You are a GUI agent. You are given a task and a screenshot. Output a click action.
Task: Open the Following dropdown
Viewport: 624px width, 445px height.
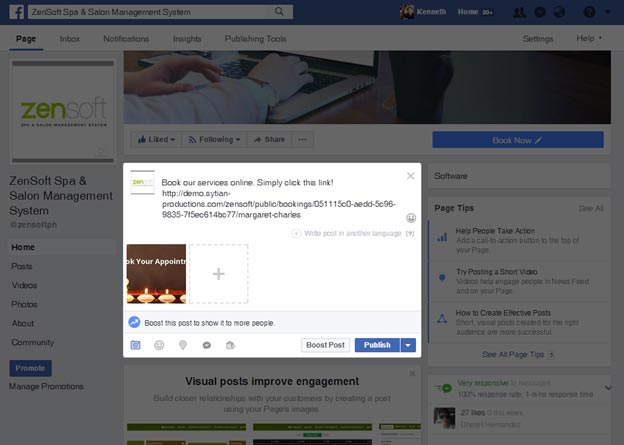pyautogui.click(x=214, y=140)
